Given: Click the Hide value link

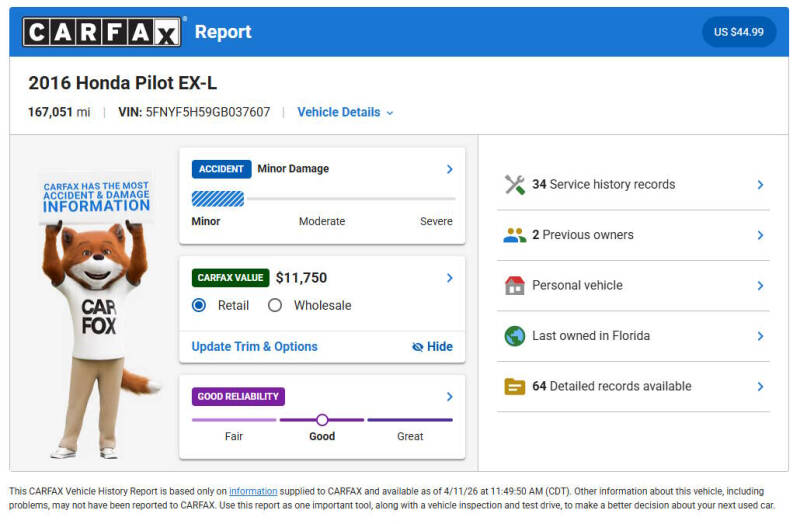Looking at the screenshot, I should 432,347.
